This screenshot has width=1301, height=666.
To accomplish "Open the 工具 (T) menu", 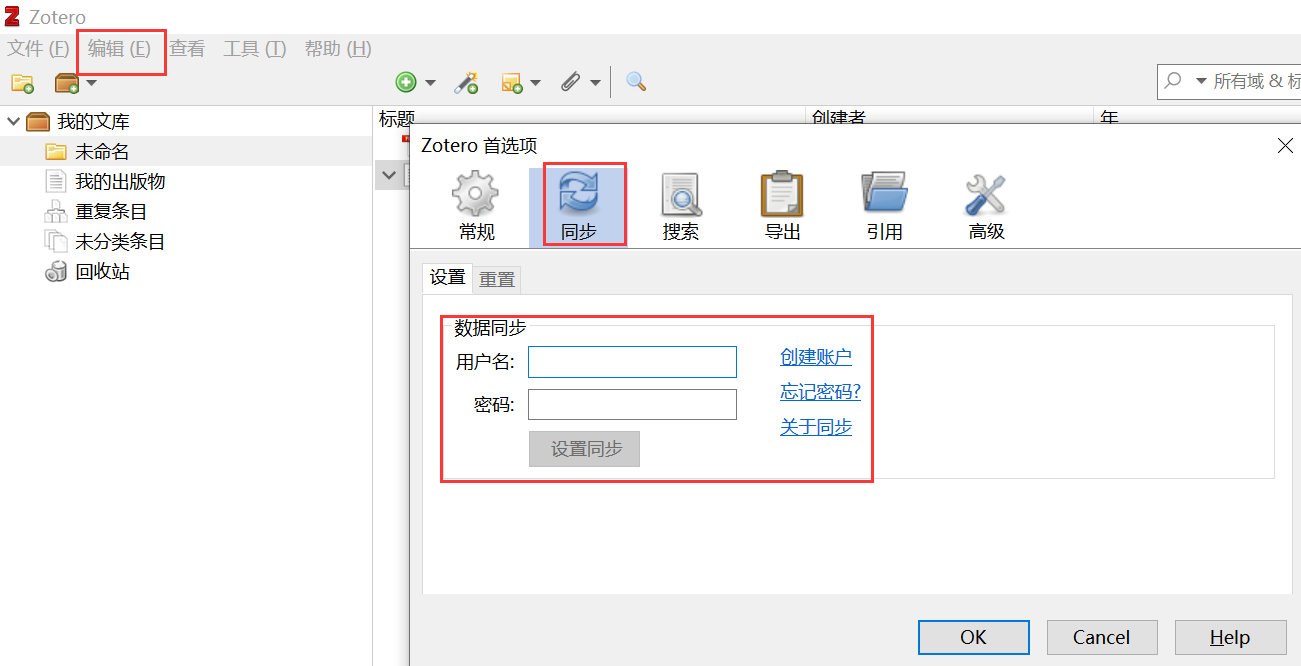I will (x=255, y=49).
